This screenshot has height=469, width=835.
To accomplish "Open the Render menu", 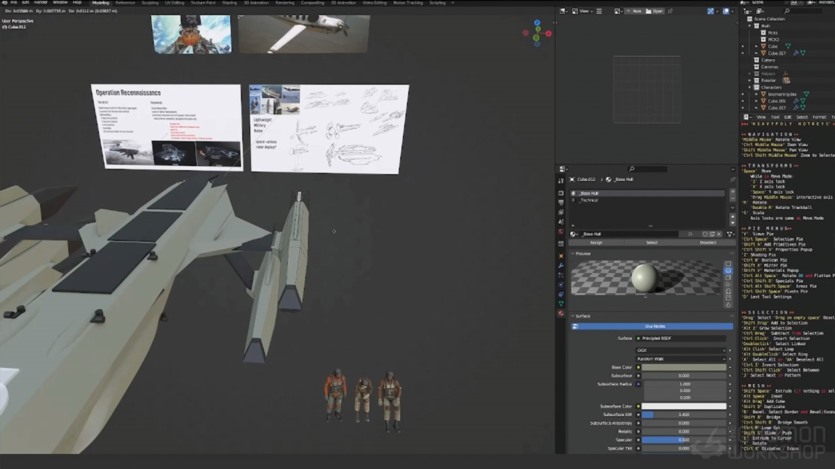I will (40, 3).
